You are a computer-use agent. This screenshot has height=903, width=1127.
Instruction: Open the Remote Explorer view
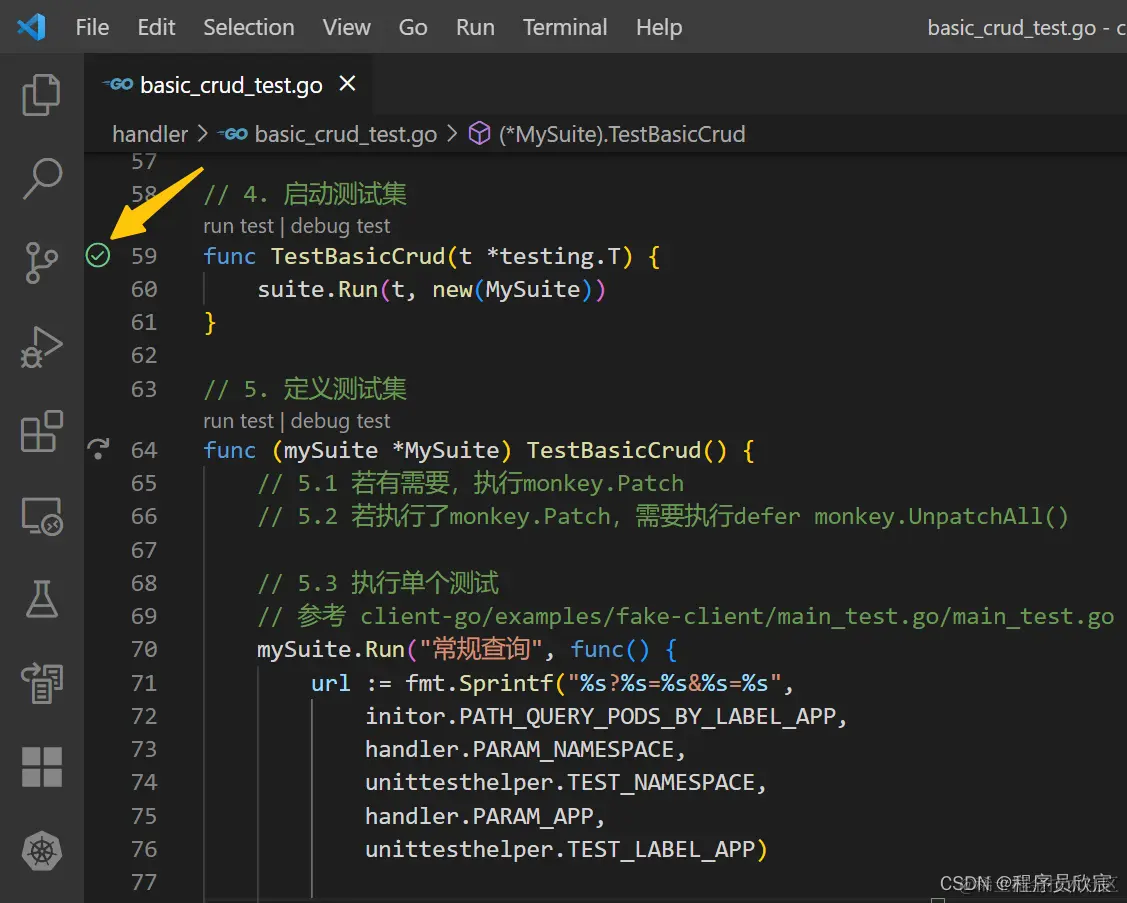pyautogui.click(x=42, y=516)
